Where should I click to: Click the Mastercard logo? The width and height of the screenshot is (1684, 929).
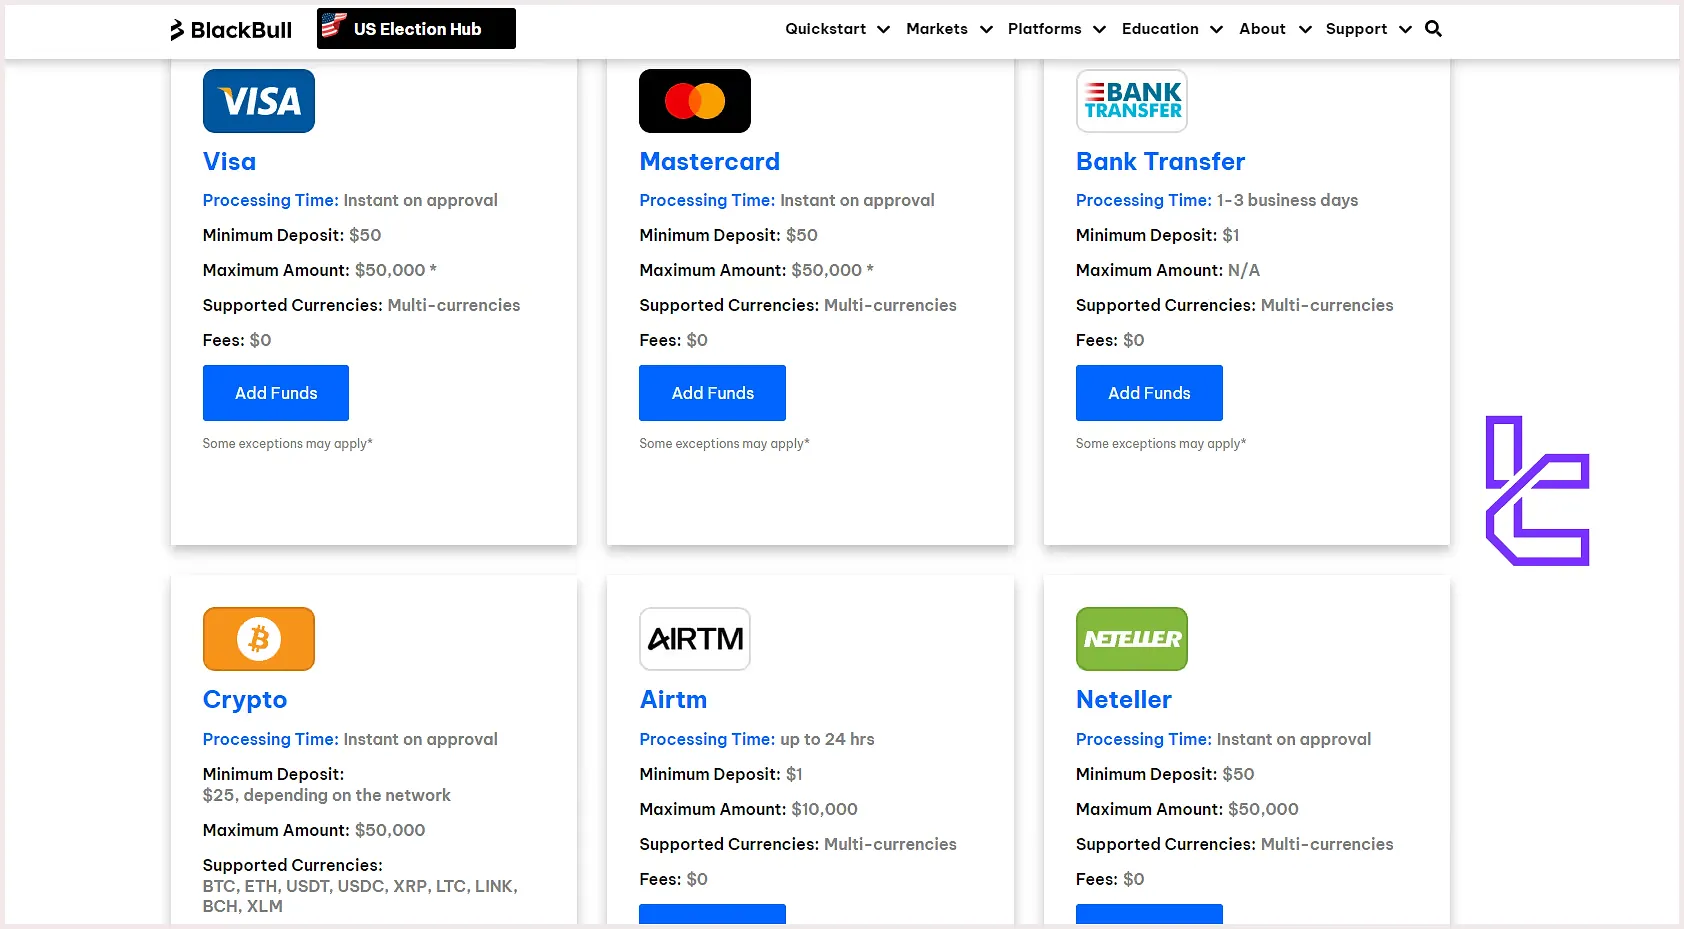(x=695, y=101)
